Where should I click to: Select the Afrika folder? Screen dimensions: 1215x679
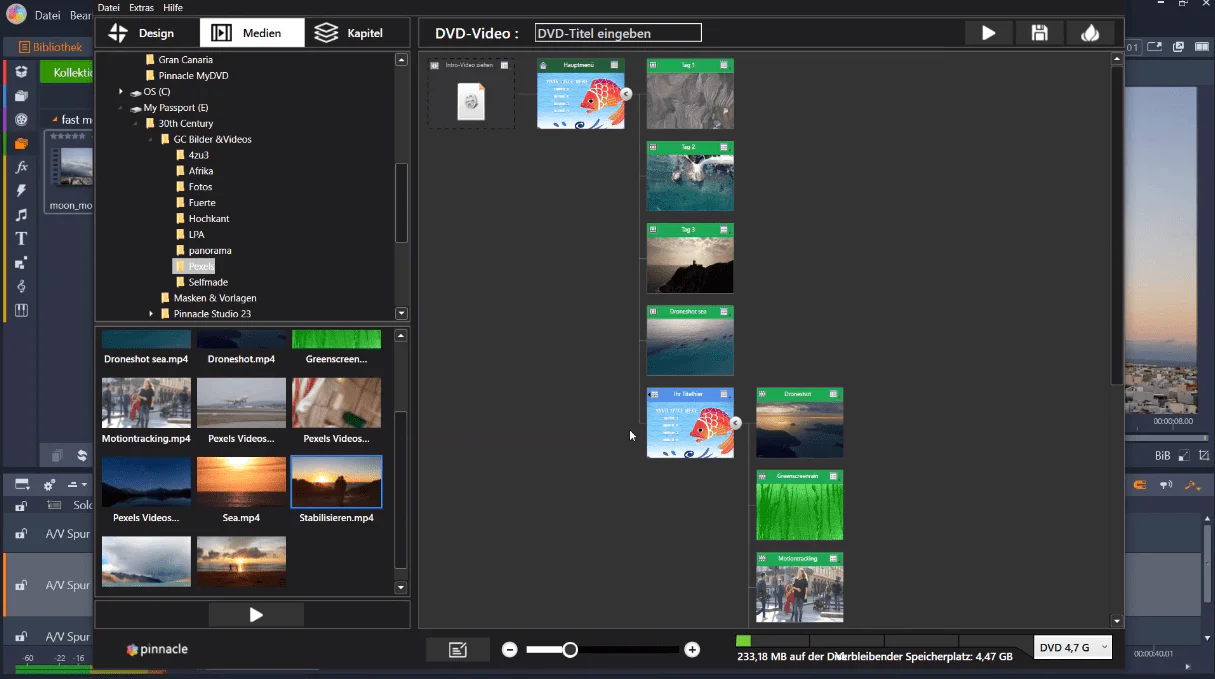194,171
